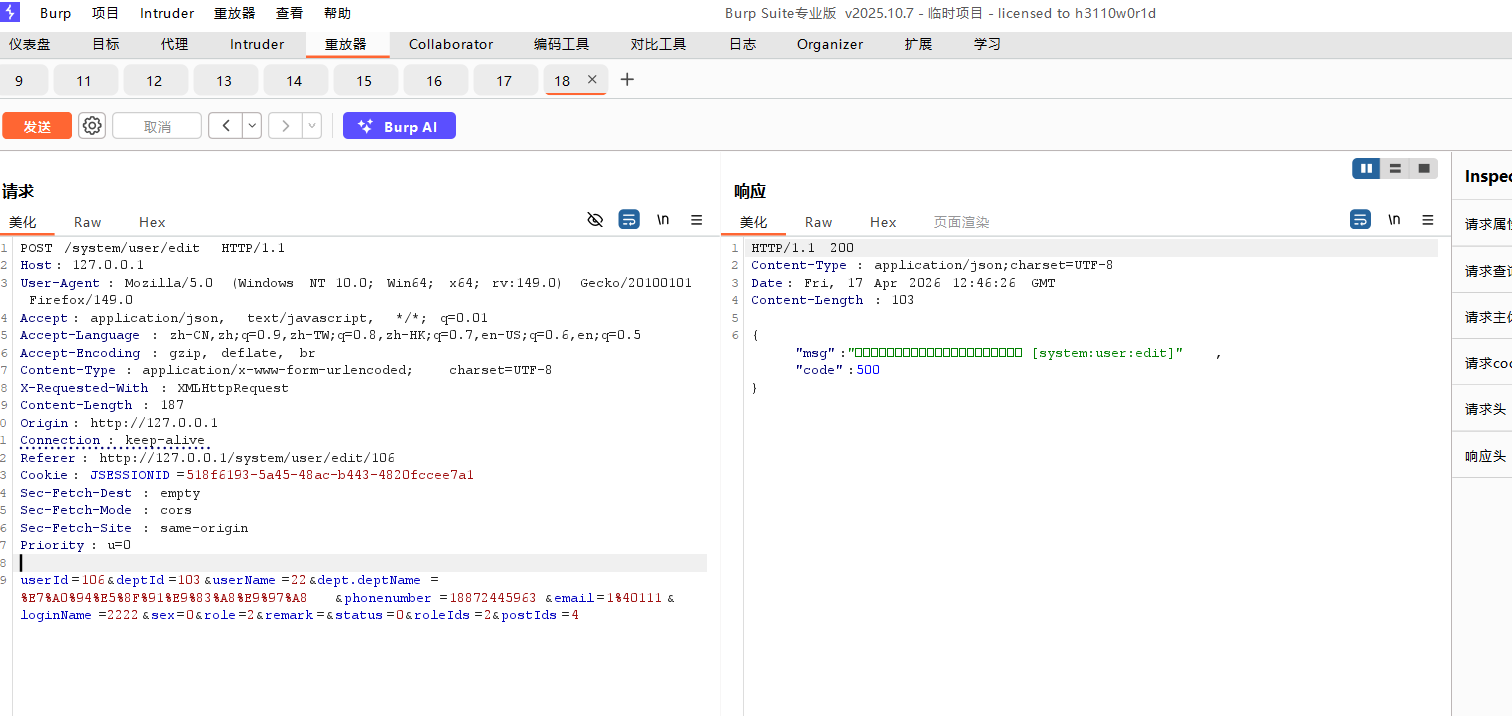The image size is (1512, 716).
Task: Switch to 目标 tab
Action: pyautogui.click(x=106, y=44)
